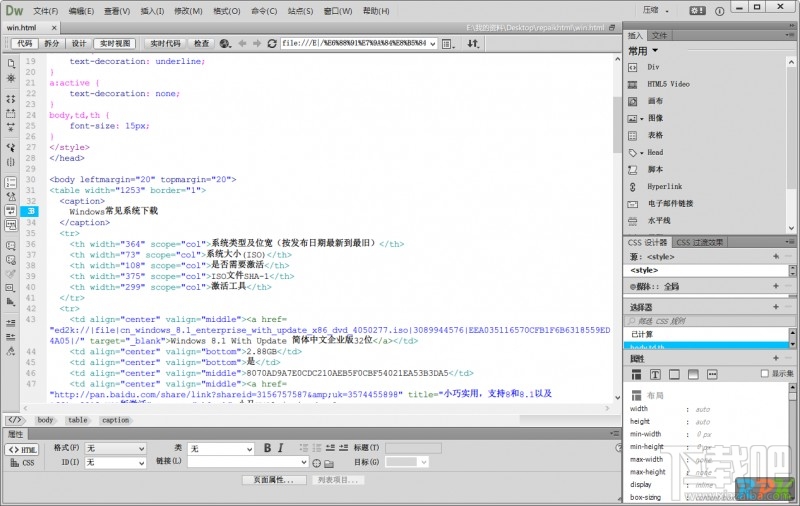Viewport: 800px width, 506px height.
Task: Expand the 图像 image insert dropdown arrow
Action: point(642,119)
